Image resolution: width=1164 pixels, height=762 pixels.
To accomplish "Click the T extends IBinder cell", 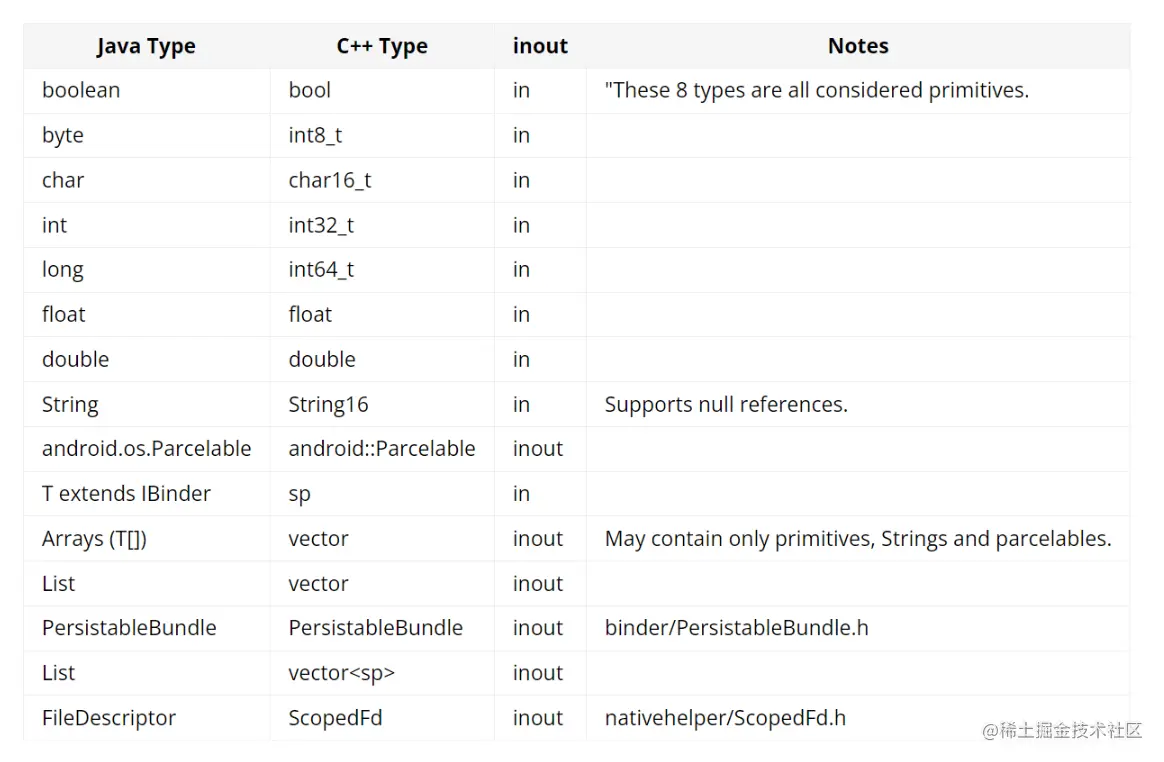I will click(126, 494).
